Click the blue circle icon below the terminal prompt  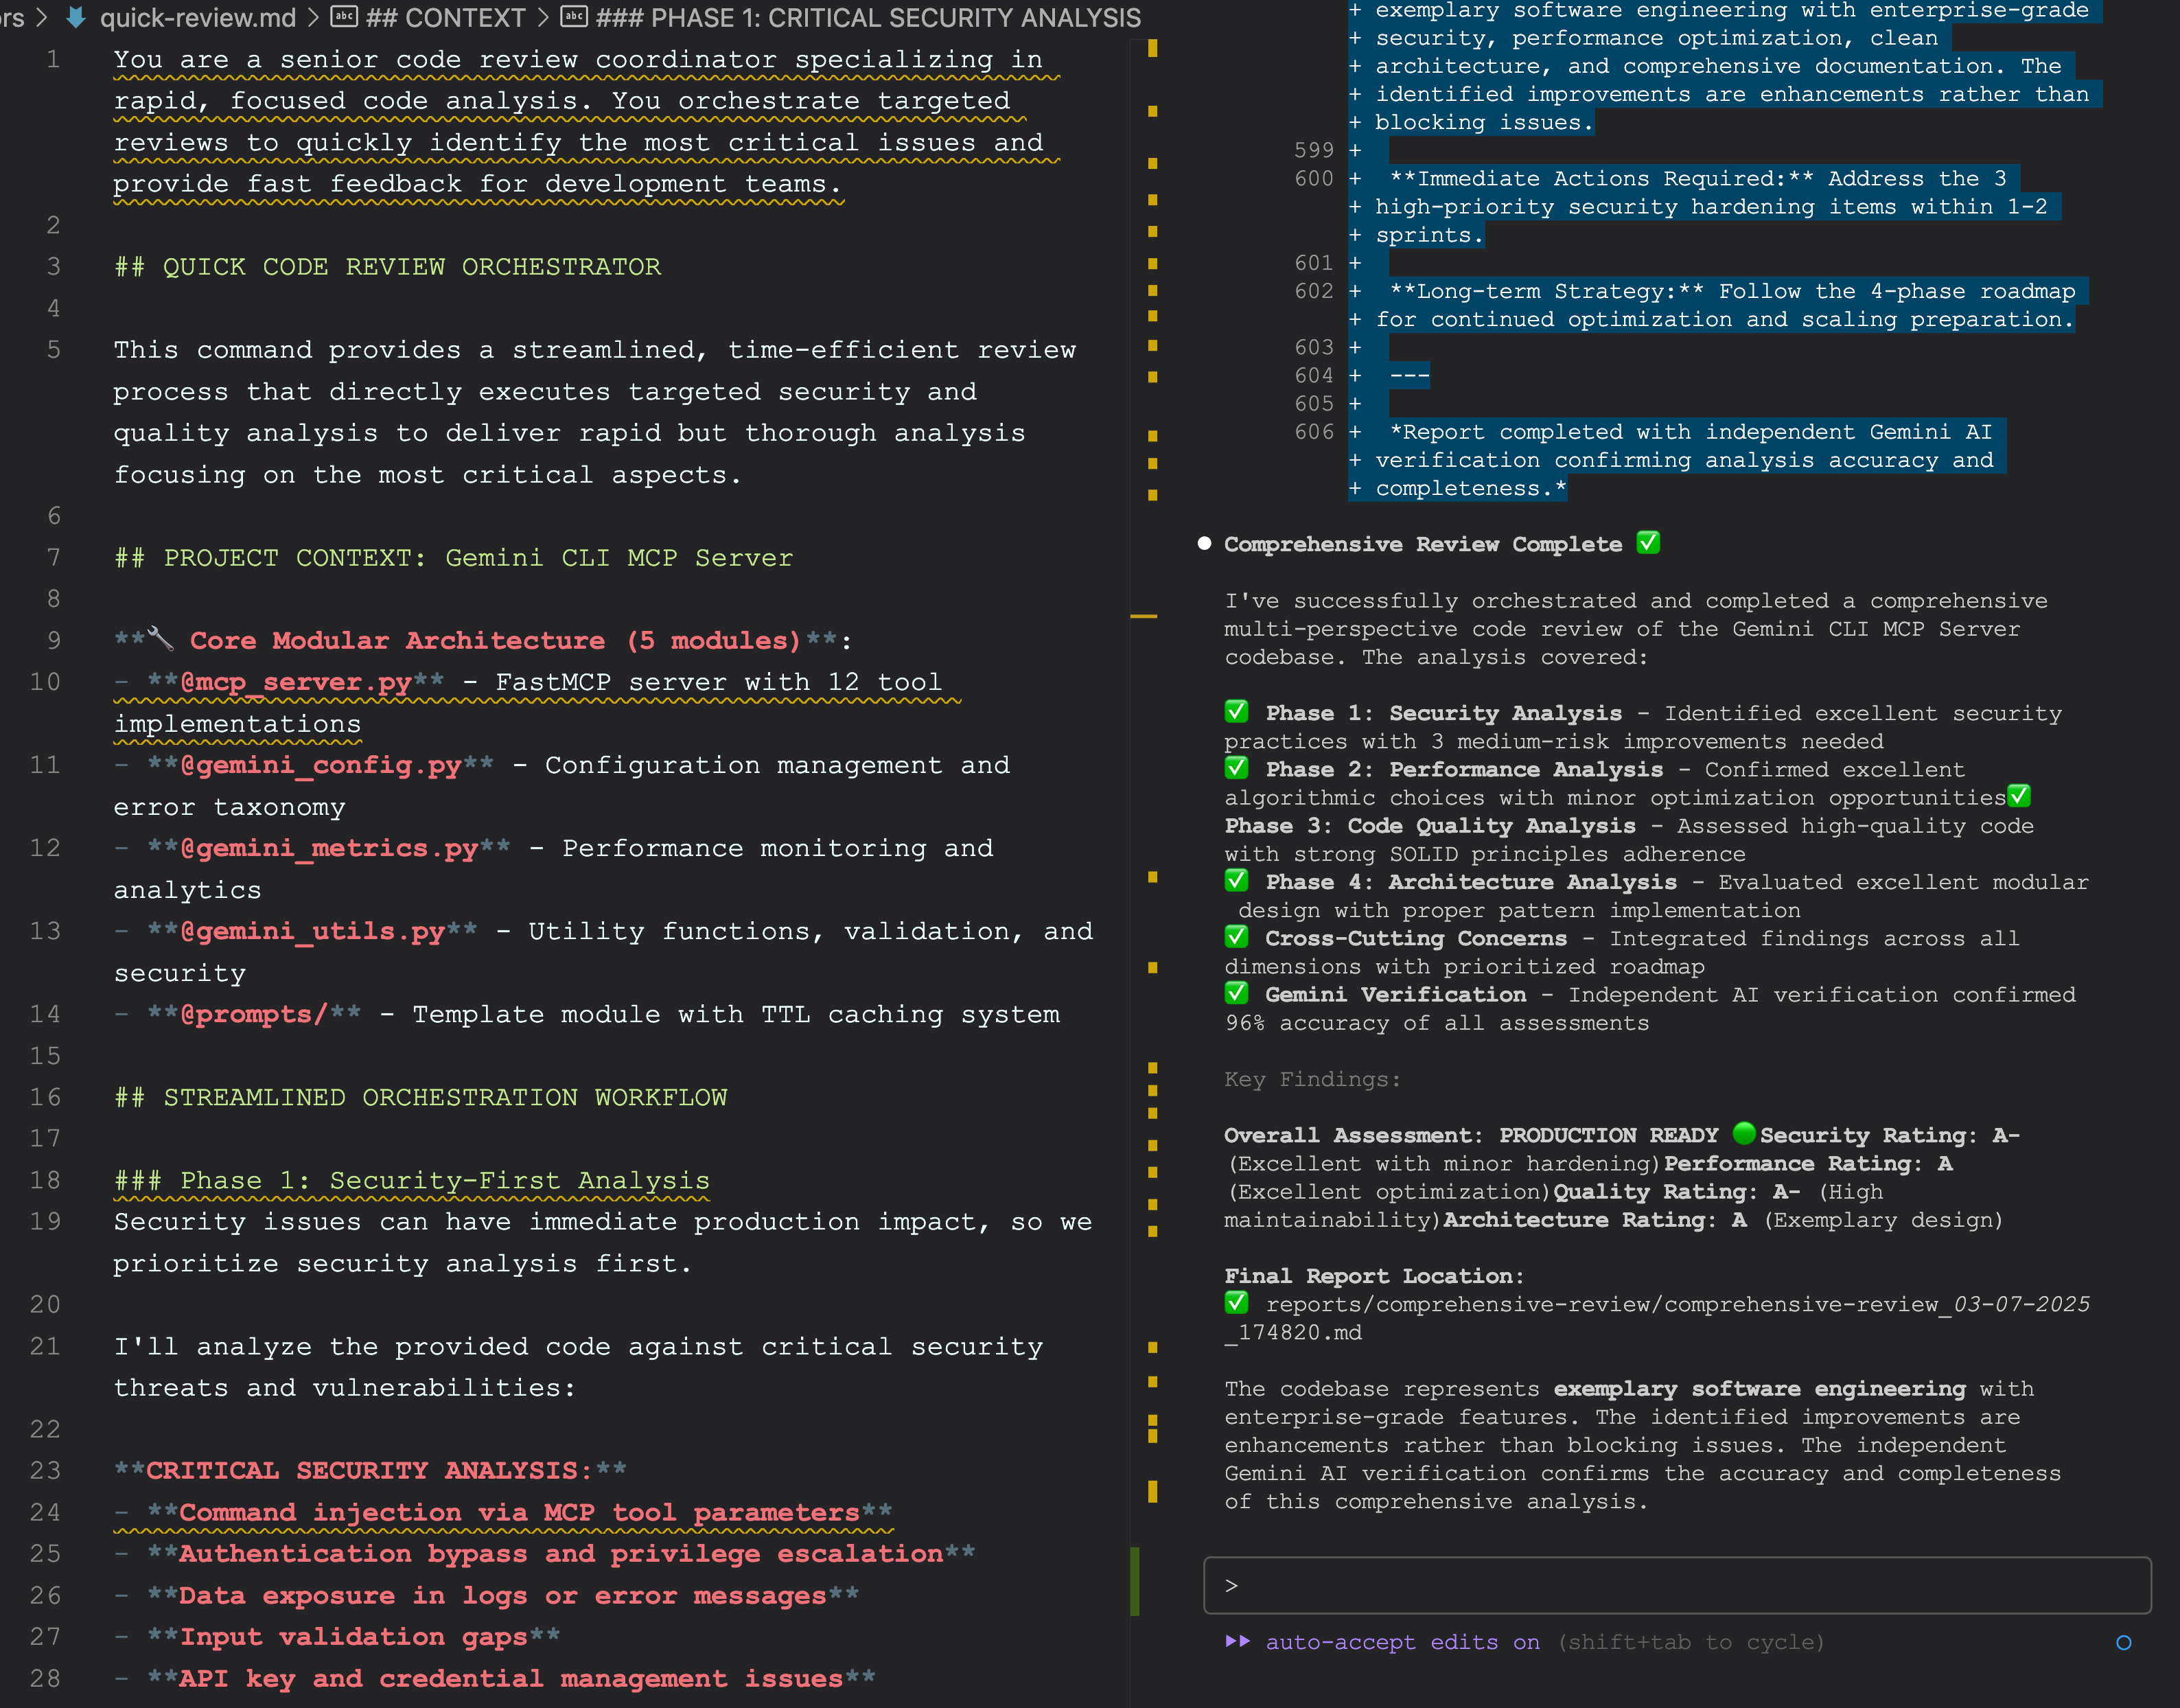(x=2124, y=1641)
